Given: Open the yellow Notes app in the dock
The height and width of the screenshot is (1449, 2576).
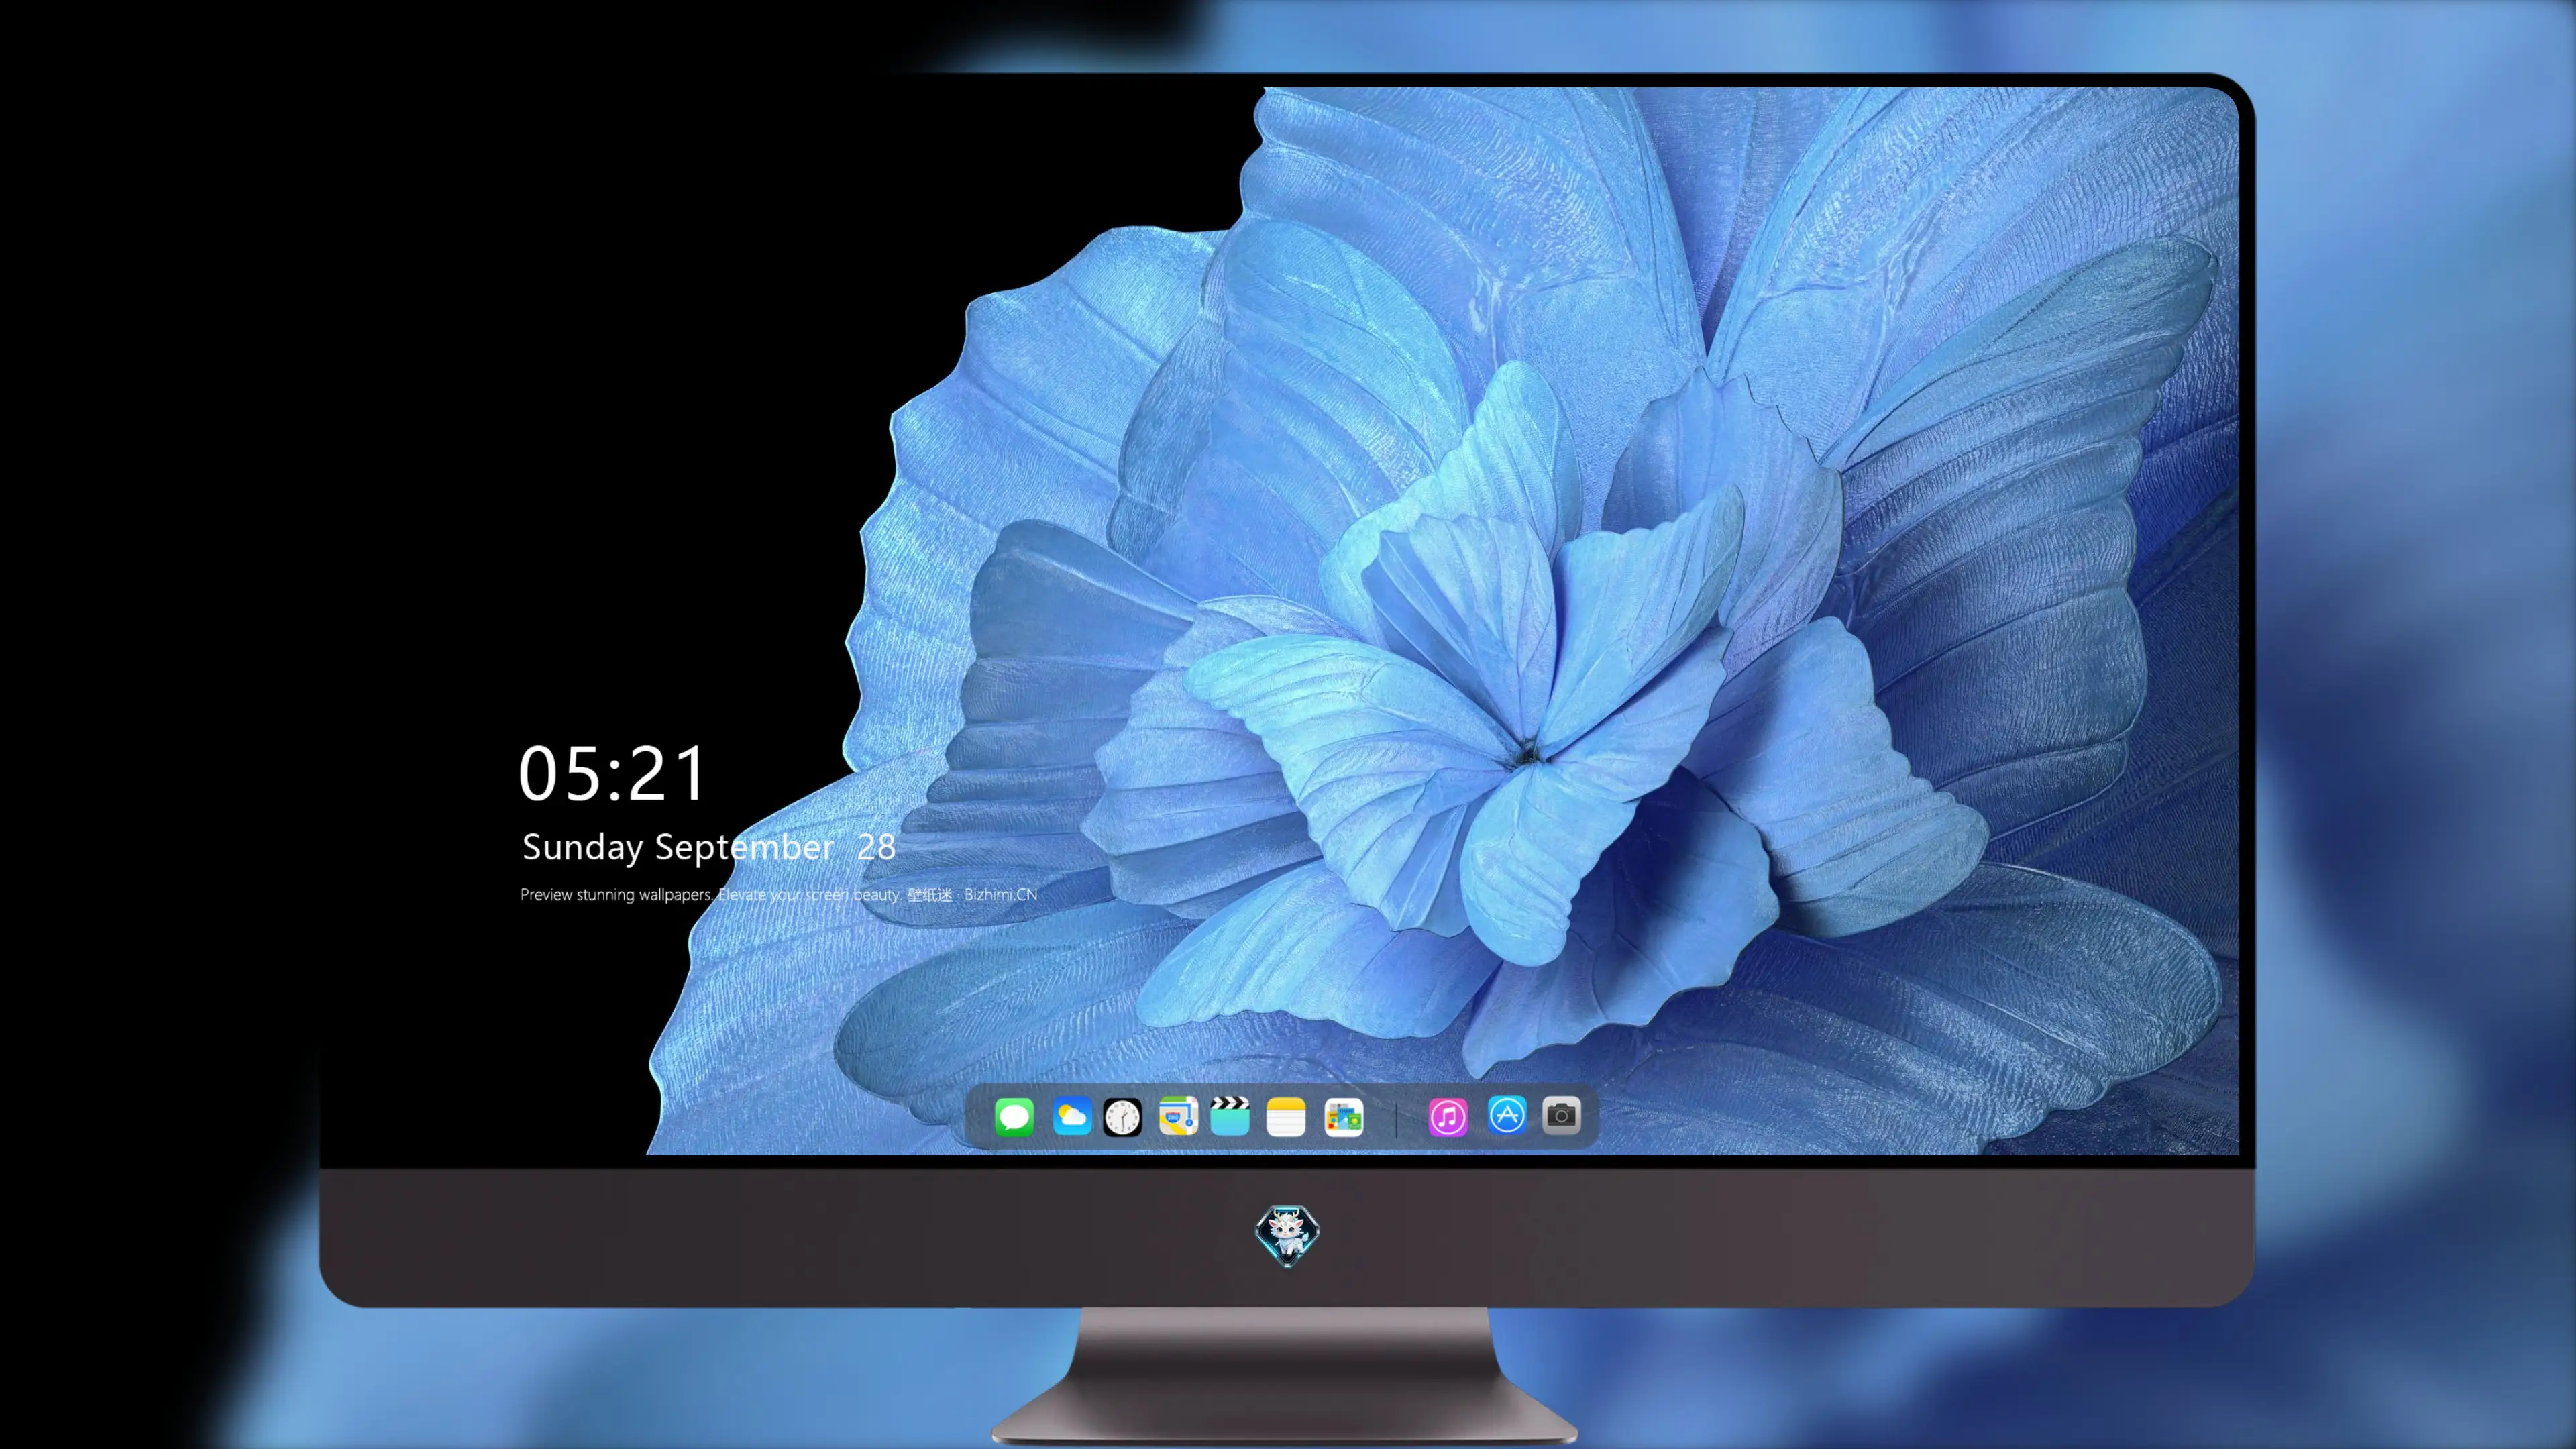Looking at the screenshot, I should 1286,1117.
